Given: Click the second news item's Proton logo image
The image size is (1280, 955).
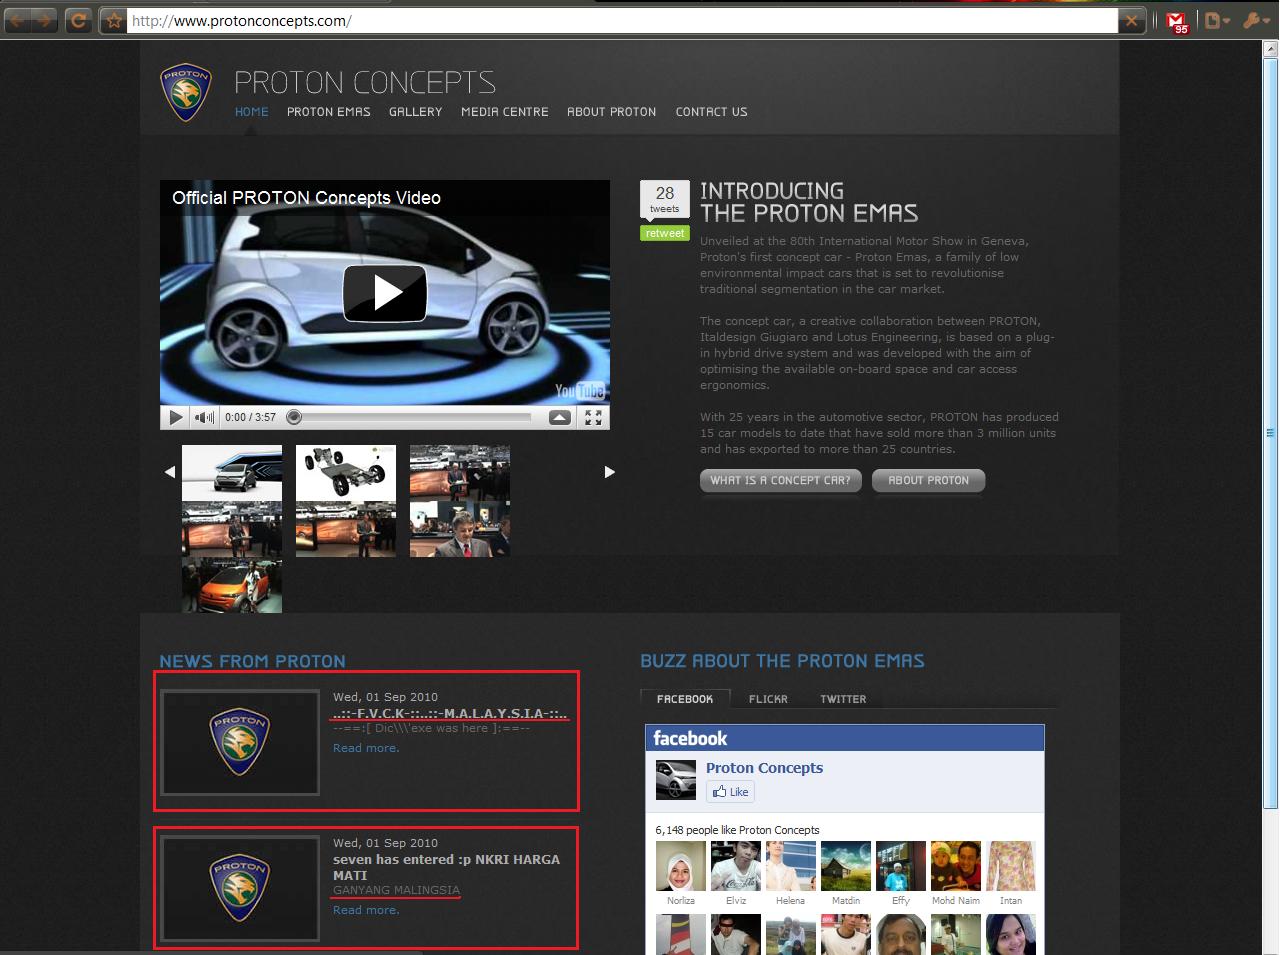Looking at the screenshot, I should point(240,889).
